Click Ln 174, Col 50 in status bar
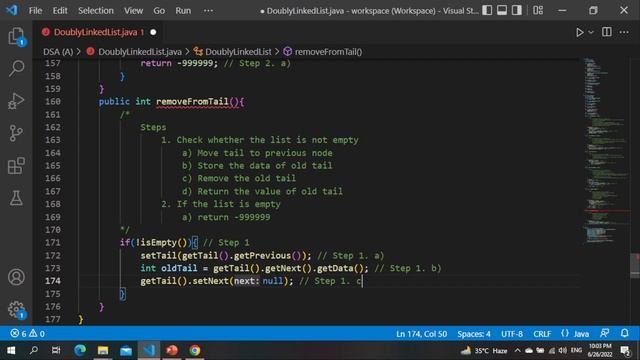This screenshot has width=640, height=360. (421, 334)
